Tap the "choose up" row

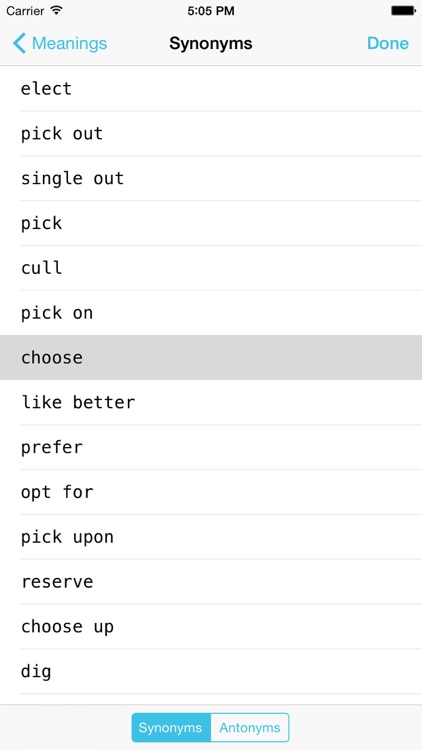pos(211,627)
